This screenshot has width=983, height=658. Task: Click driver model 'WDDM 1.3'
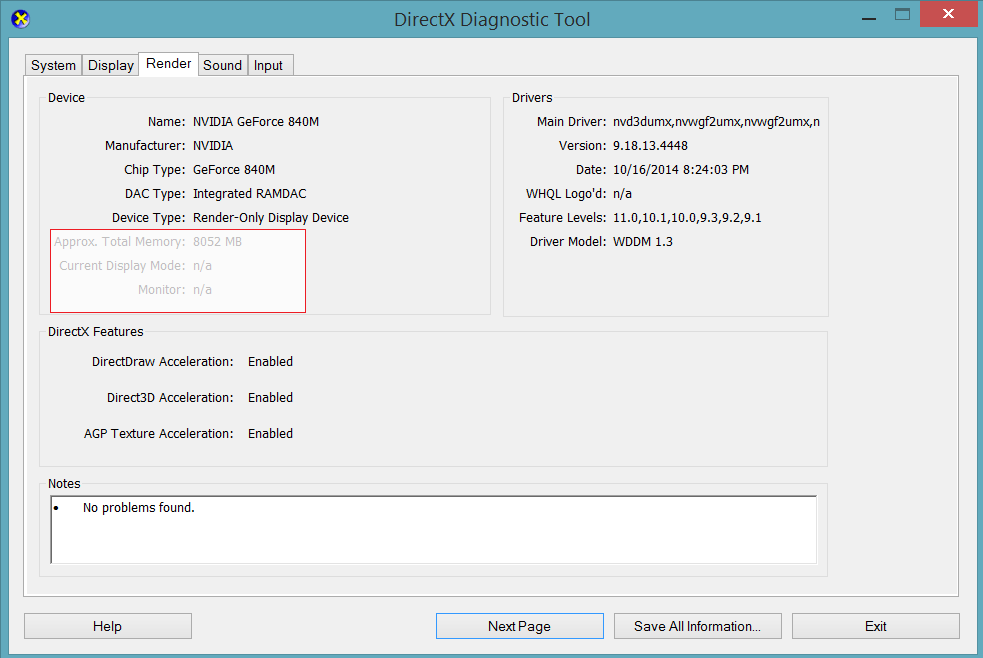coord(643,242)
